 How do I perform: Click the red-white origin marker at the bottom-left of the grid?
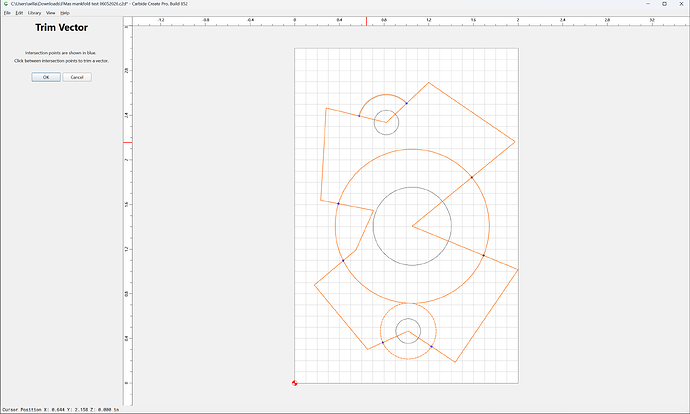[294, 383]
